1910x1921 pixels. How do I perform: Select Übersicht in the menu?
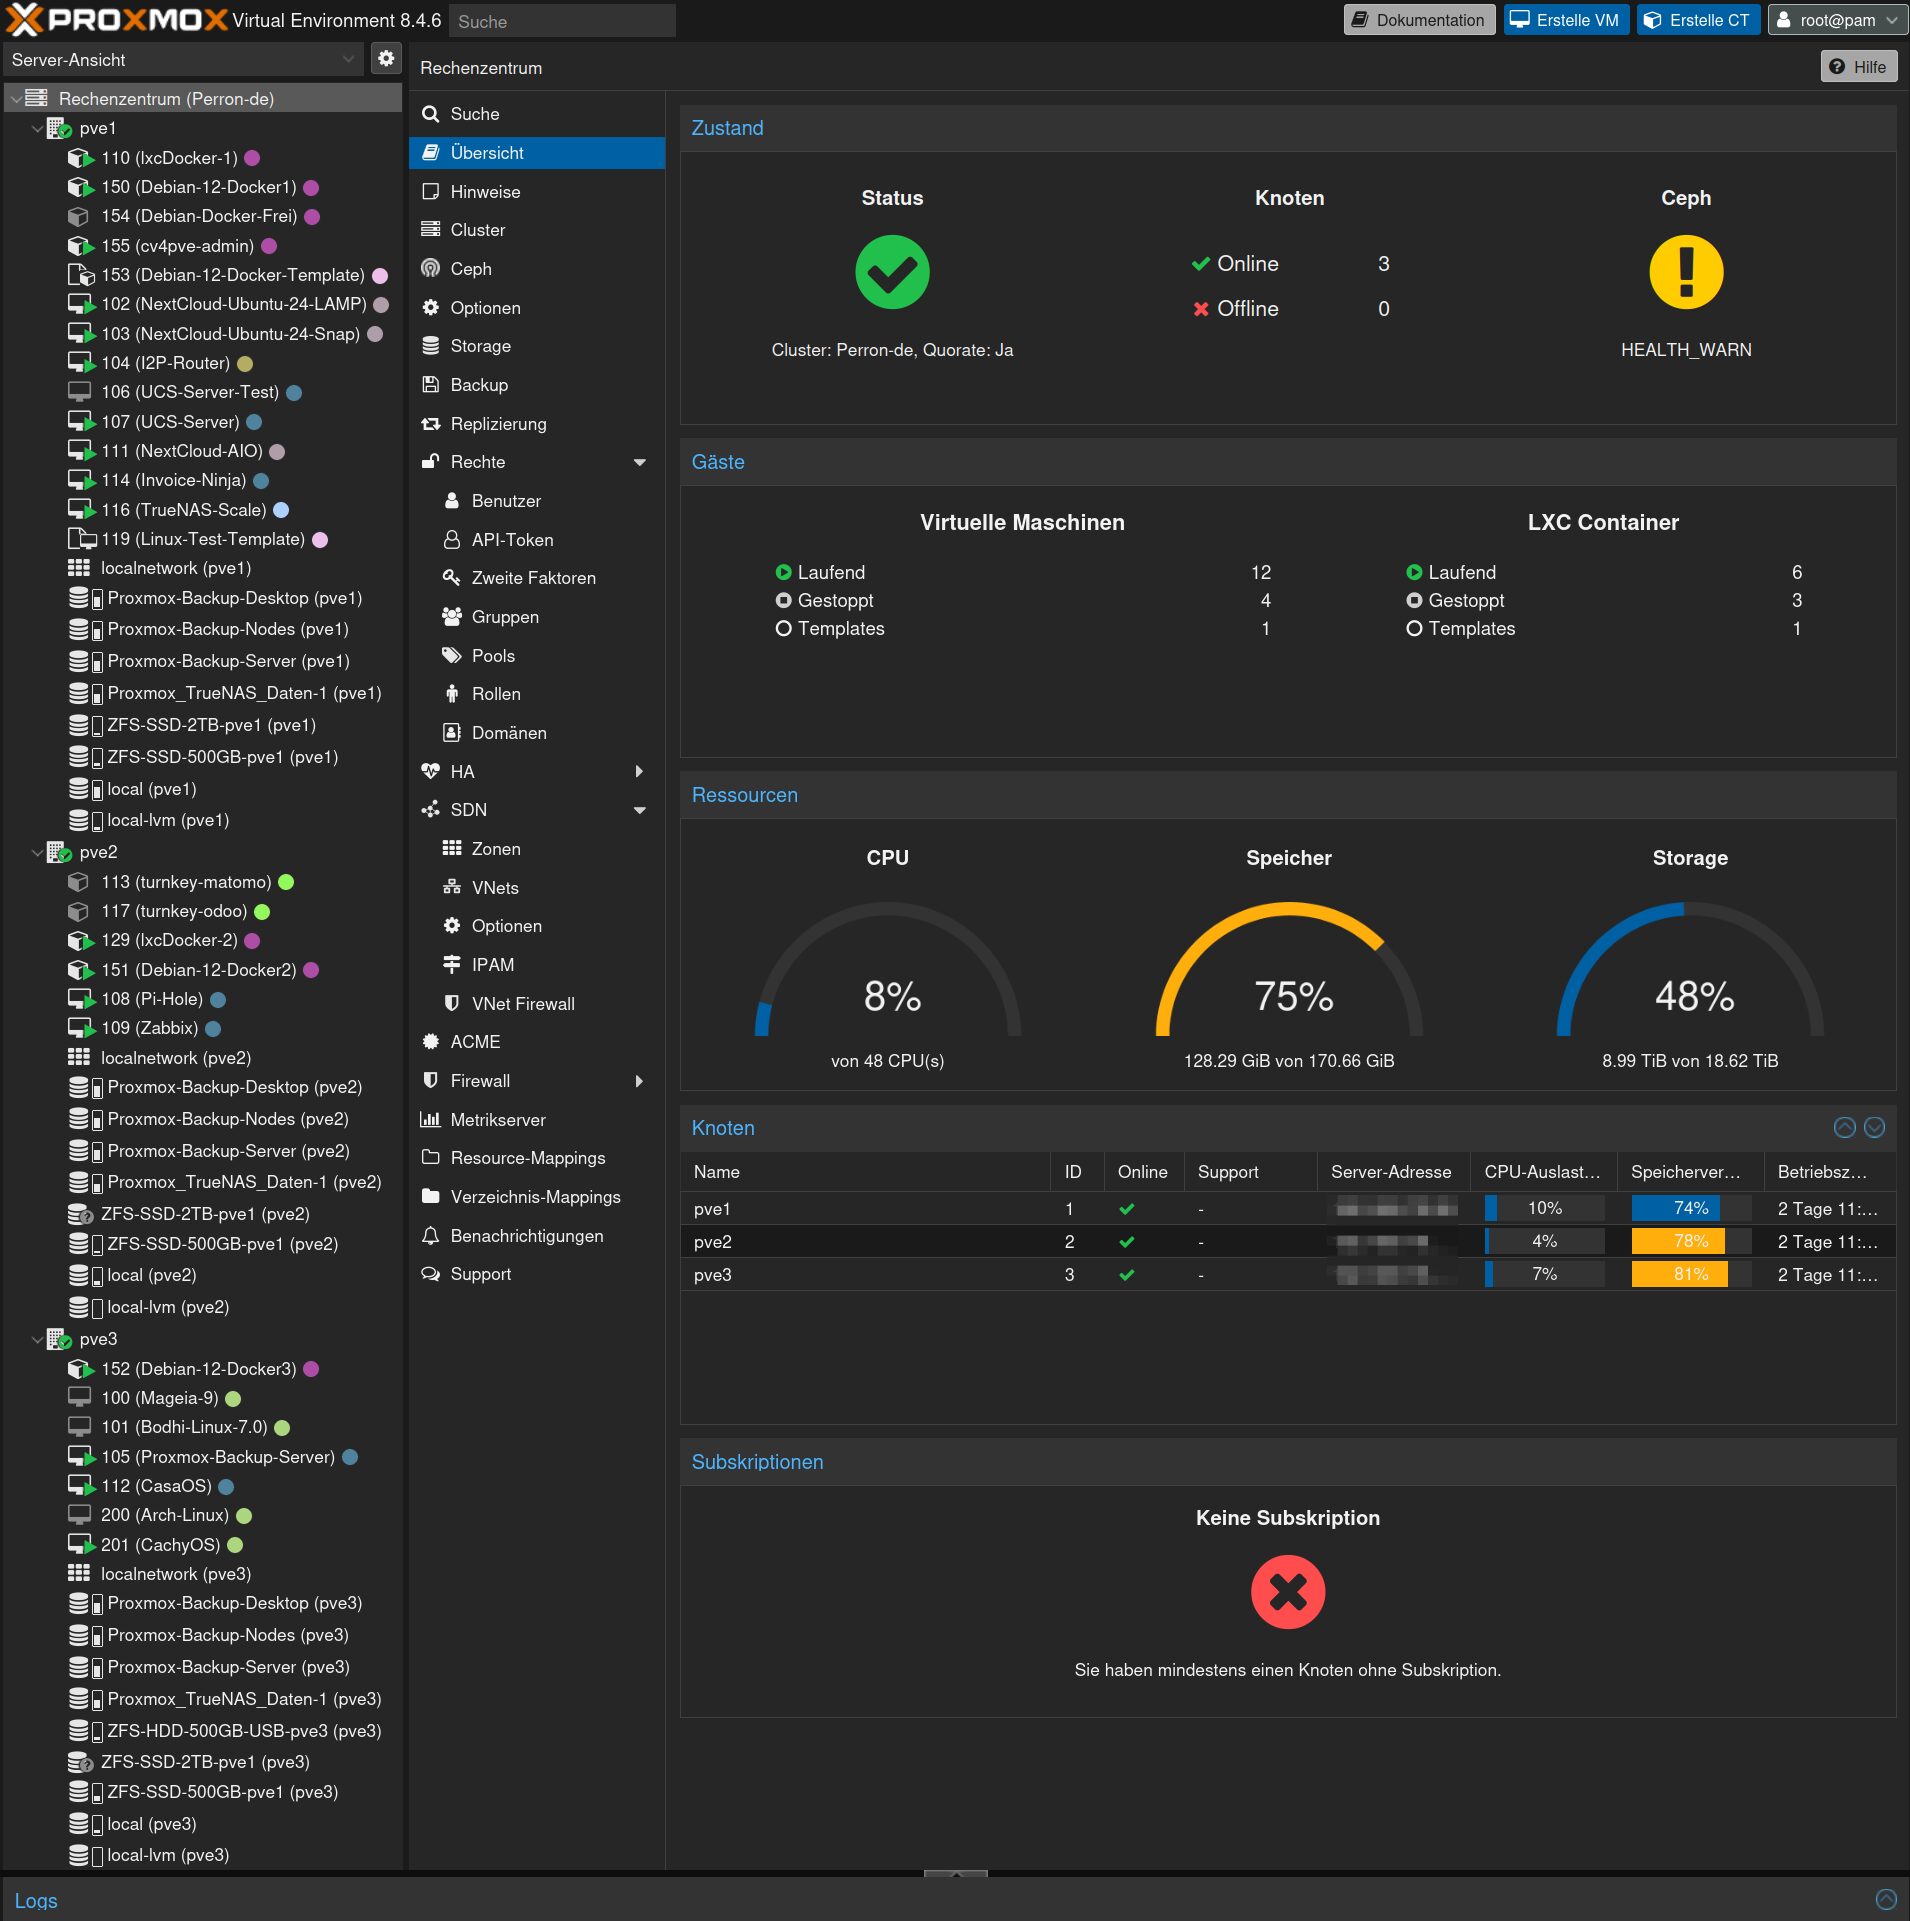click(537, 153)
